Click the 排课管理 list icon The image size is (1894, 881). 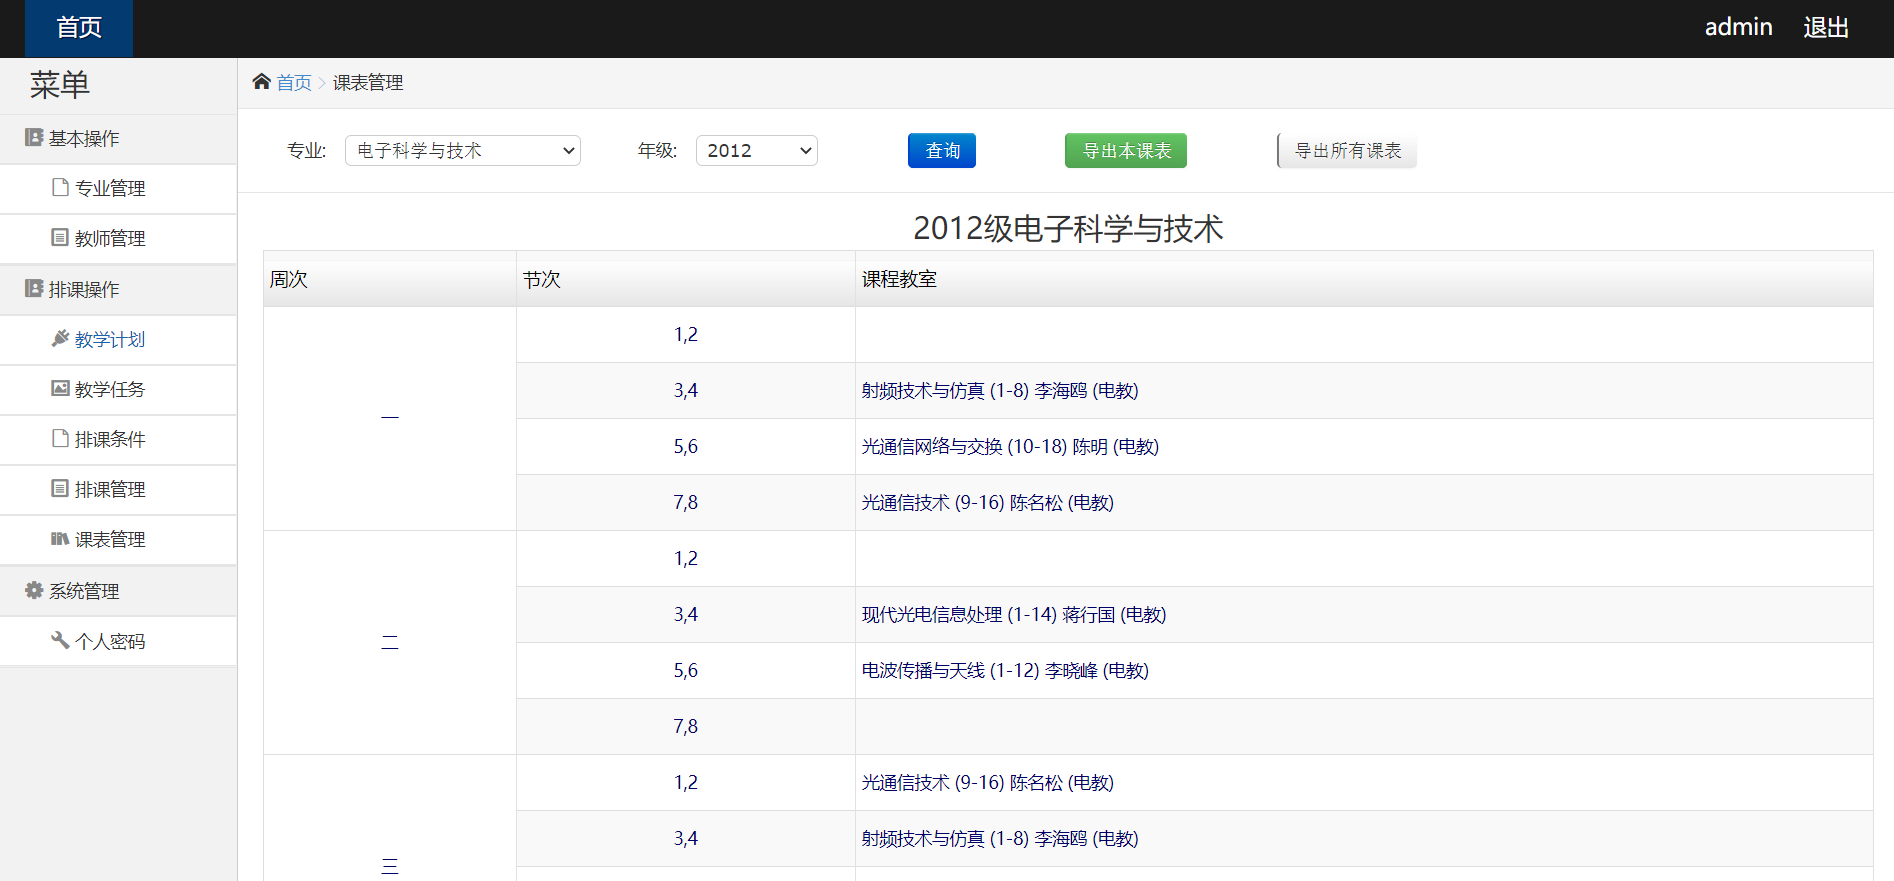60,489
